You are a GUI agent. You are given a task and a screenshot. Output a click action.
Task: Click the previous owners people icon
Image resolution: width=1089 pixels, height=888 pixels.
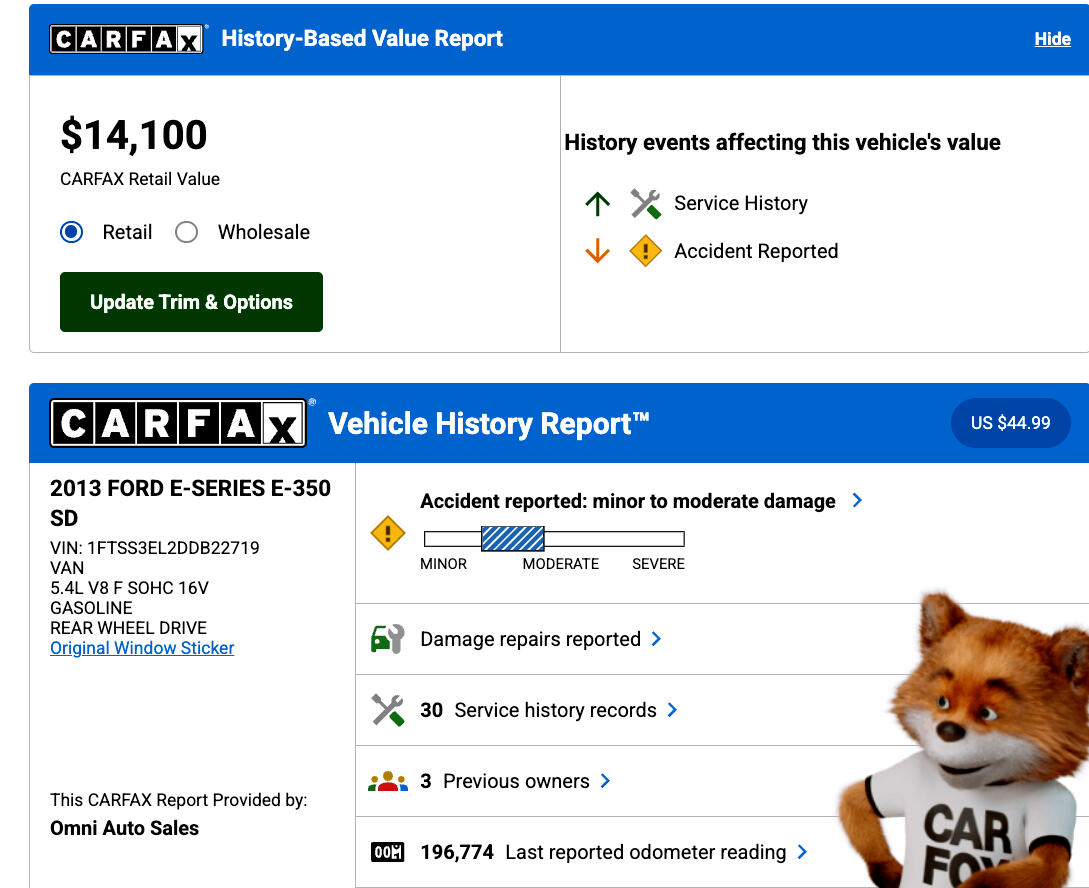click(x=387, y=782)
